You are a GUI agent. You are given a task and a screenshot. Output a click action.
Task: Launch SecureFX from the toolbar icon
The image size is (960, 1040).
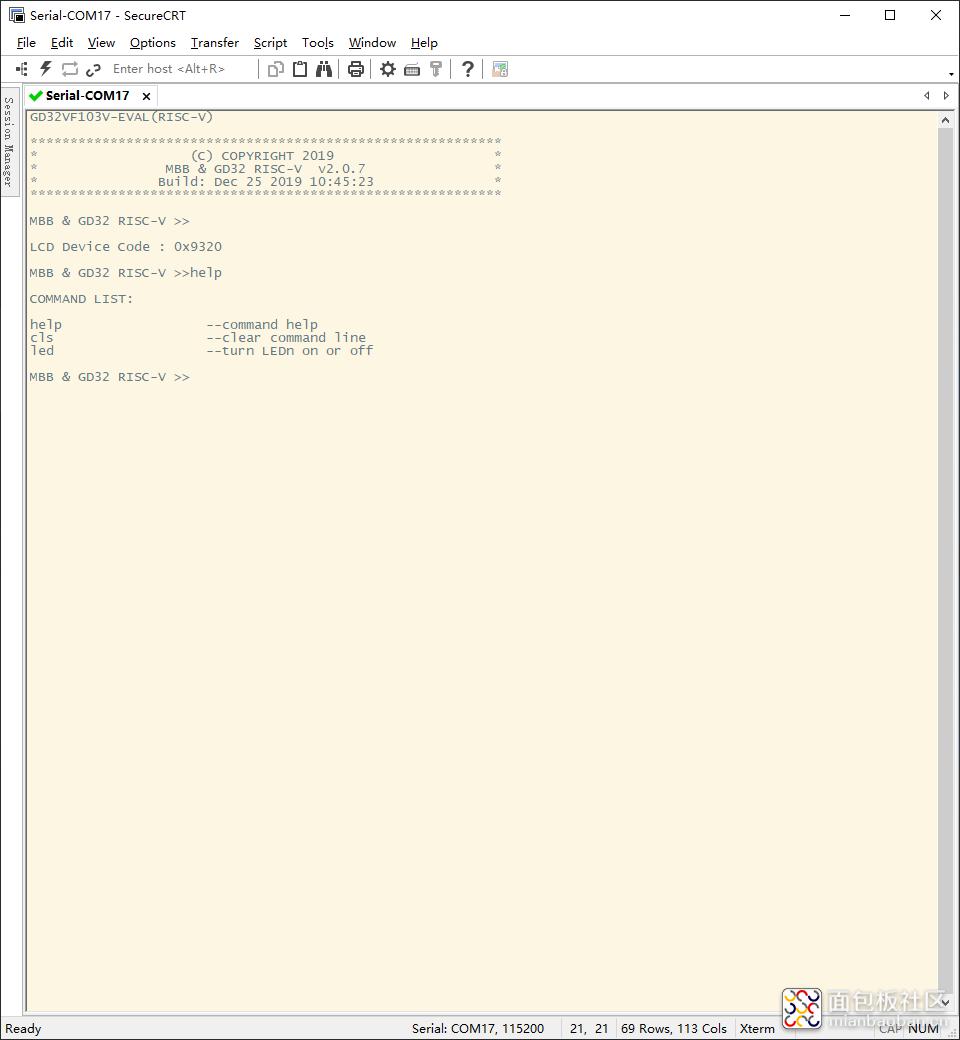click(x=500, y=69)
